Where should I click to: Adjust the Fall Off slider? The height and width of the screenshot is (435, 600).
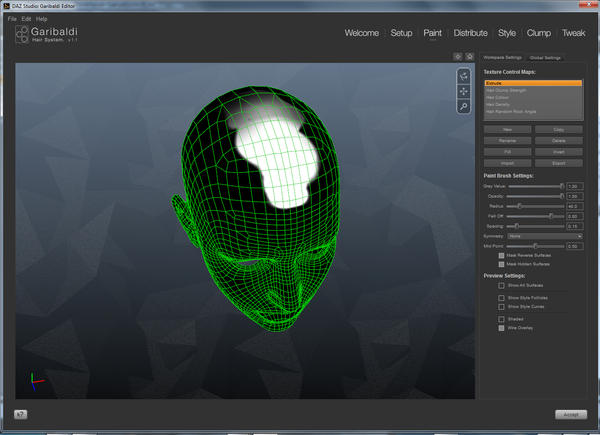(536, 216)
